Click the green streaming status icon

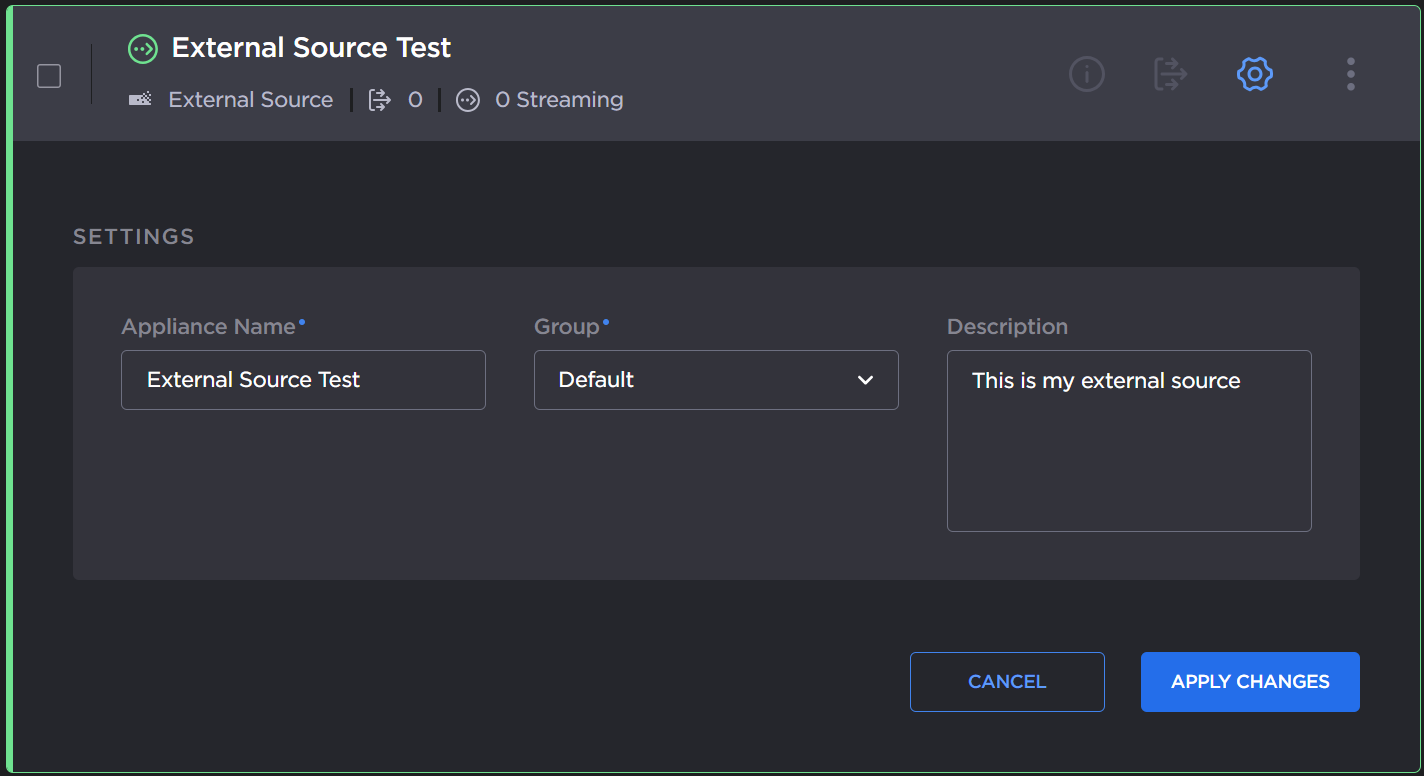point(143,48)
